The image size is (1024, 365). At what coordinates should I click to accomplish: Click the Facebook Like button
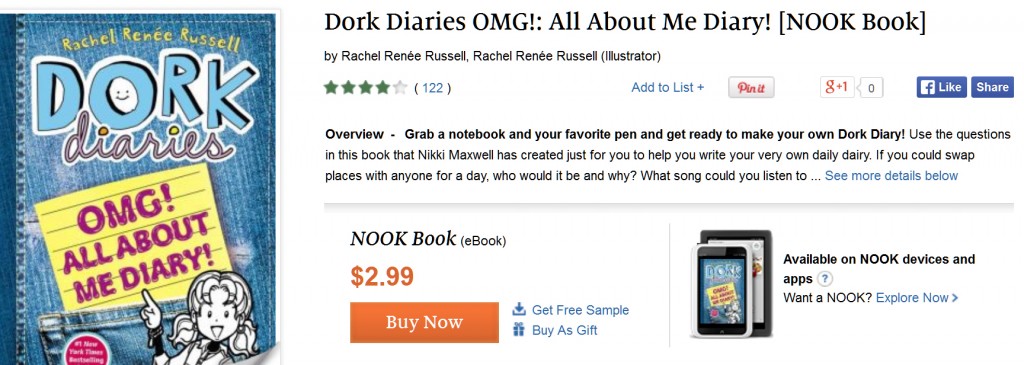click(x=941, y=87)
